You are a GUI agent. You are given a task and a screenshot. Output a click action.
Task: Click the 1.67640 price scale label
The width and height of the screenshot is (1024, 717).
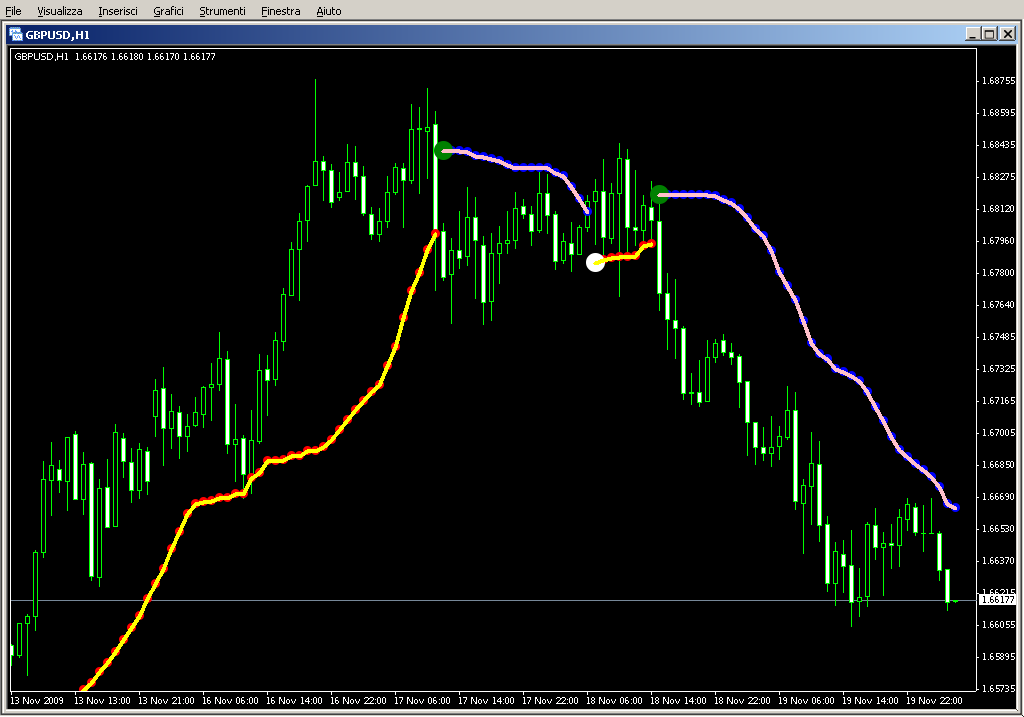pyautogui.click(x=999, y=305)
